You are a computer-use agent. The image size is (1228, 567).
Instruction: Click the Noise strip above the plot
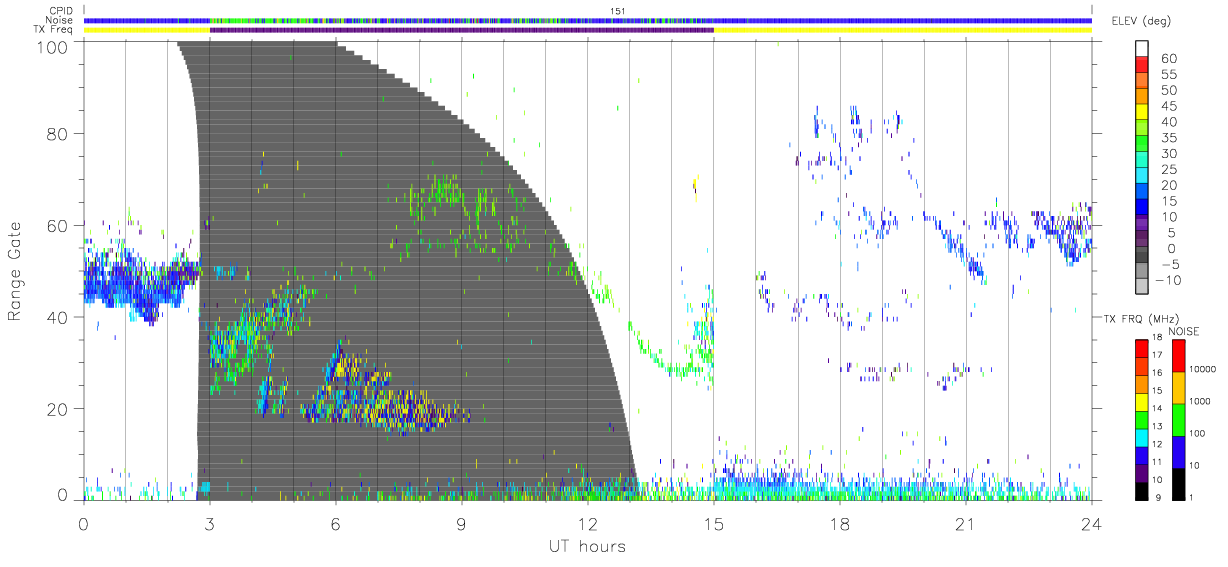[x=588, y=20]
